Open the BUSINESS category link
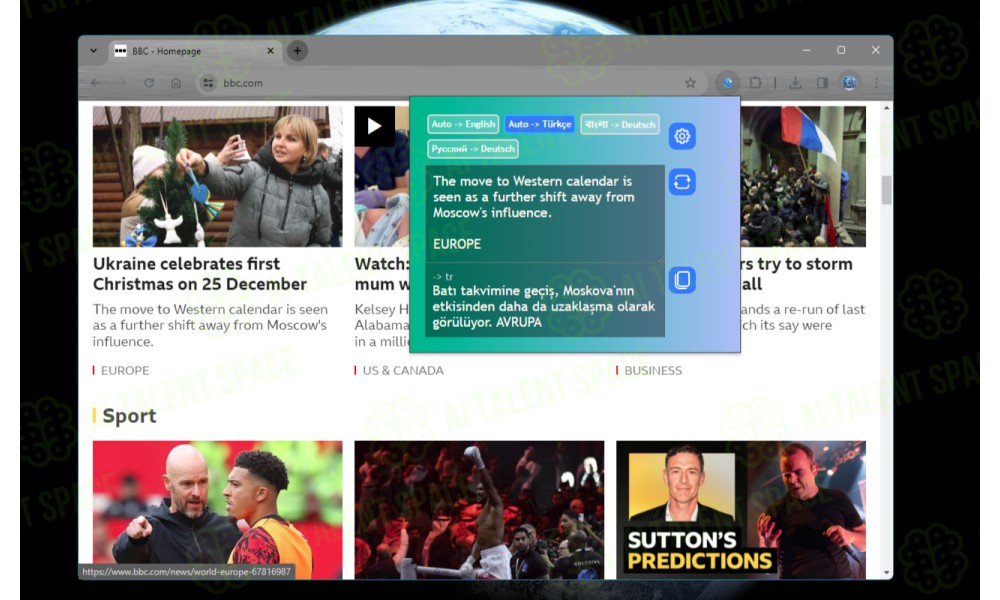The image size is (1000, 600). [653, 370]
